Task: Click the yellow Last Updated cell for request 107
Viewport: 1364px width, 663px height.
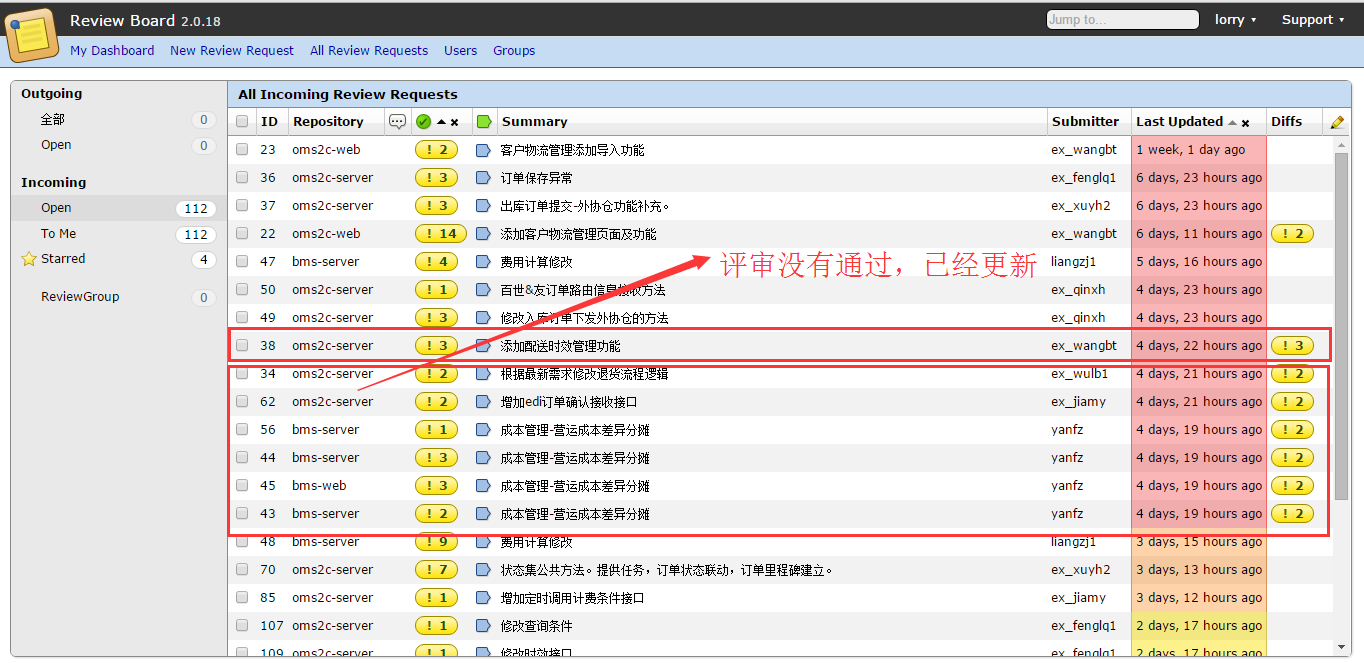Action: (1199, 626)
